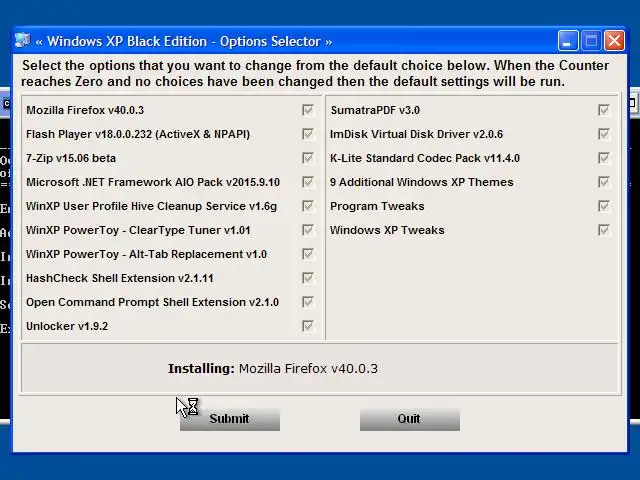
Task: Toggle K-Lite Standard Codec Pack checkbox
Action: [604, 158]
